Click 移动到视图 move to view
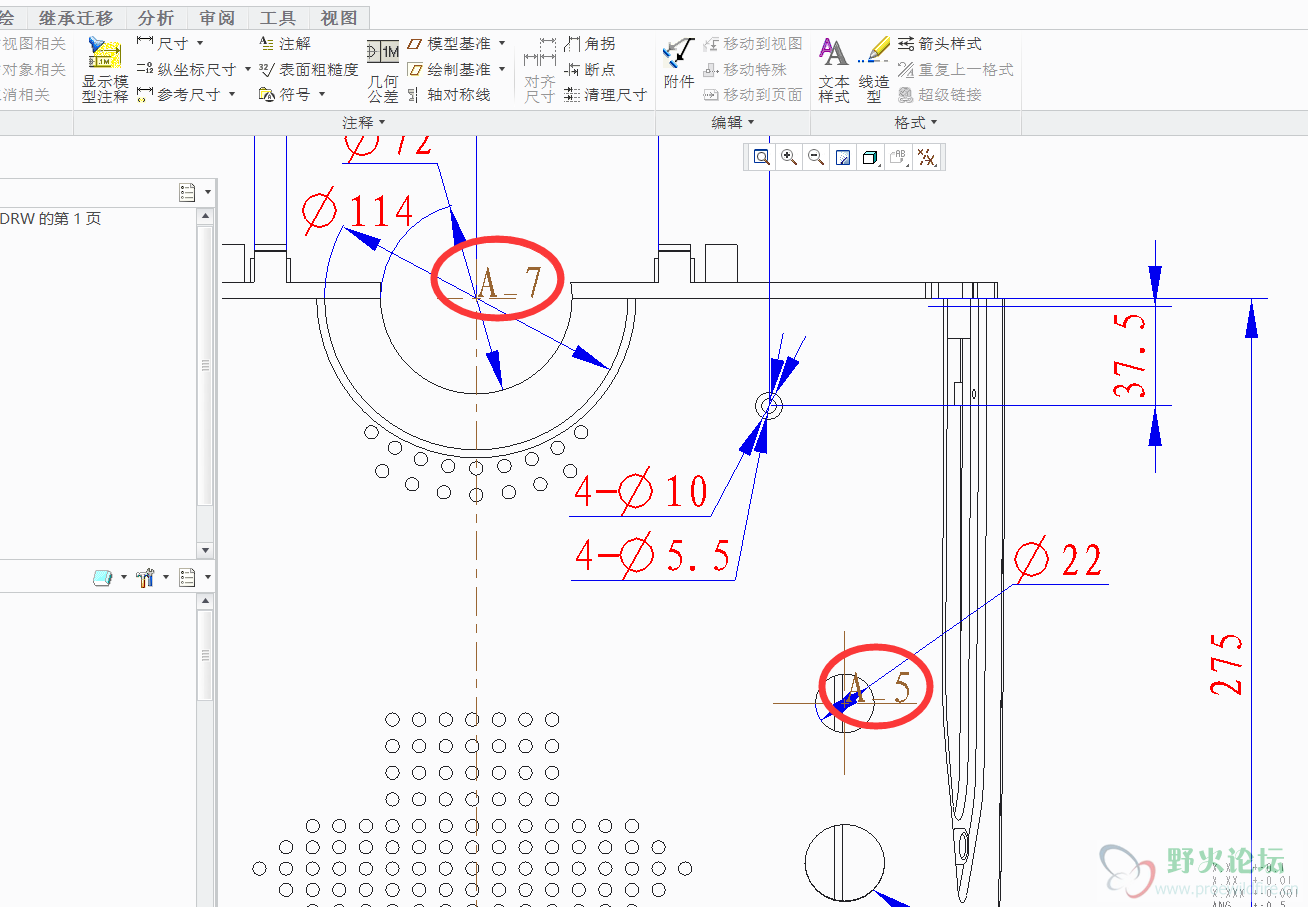This screenshot has height=907, width=1308. [753, 44]
